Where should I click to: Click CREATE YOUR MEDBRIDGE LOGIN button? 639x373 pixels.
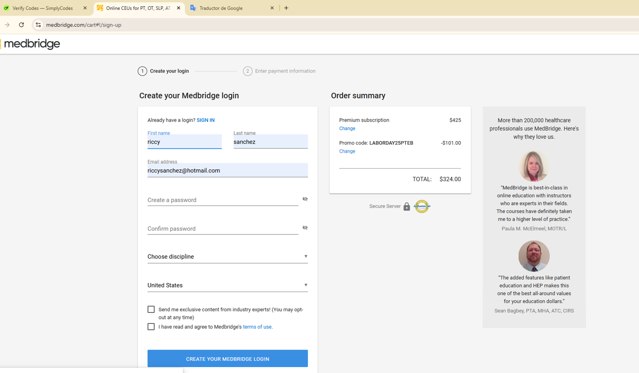[x=227, y=358]
